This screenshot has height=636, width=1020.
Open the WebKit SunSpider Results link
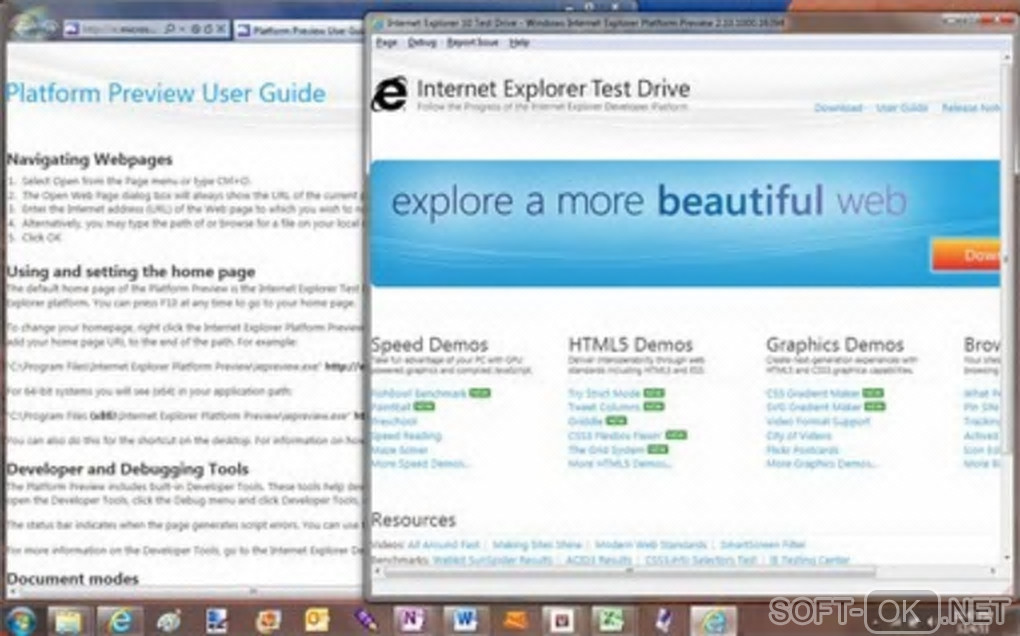[492, 560]
